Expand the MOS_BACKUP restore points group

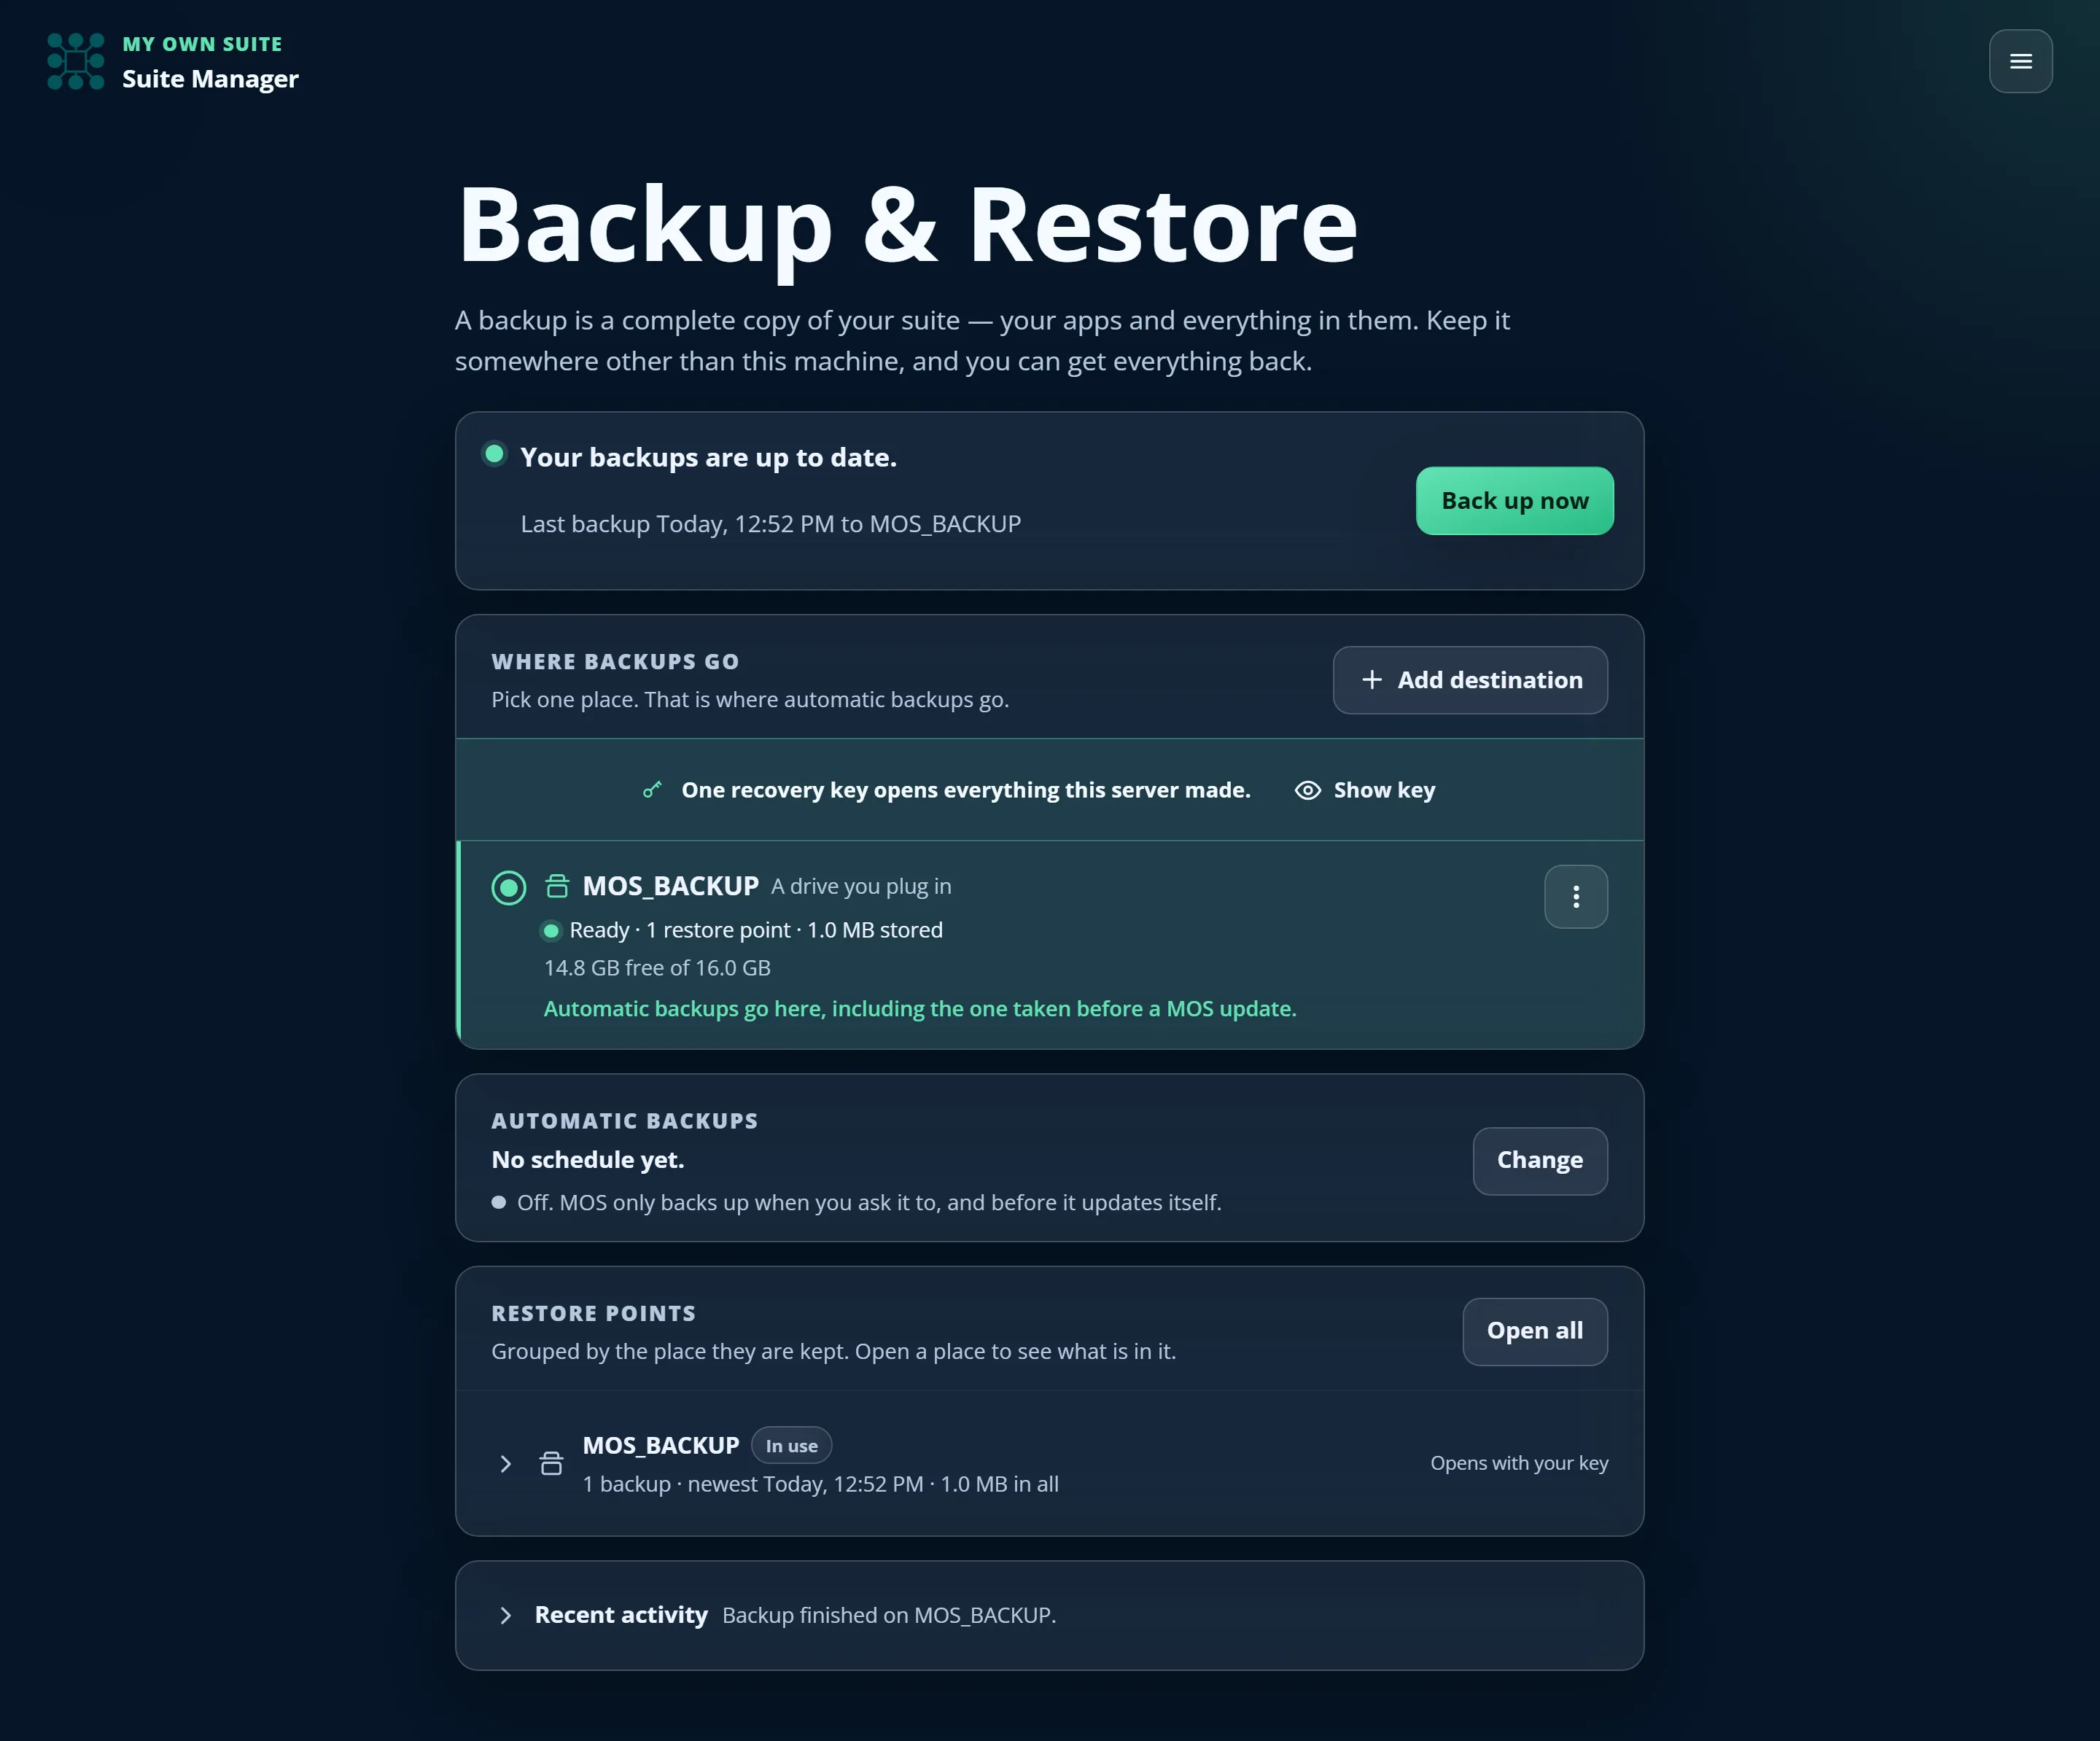click(505, 1464)
